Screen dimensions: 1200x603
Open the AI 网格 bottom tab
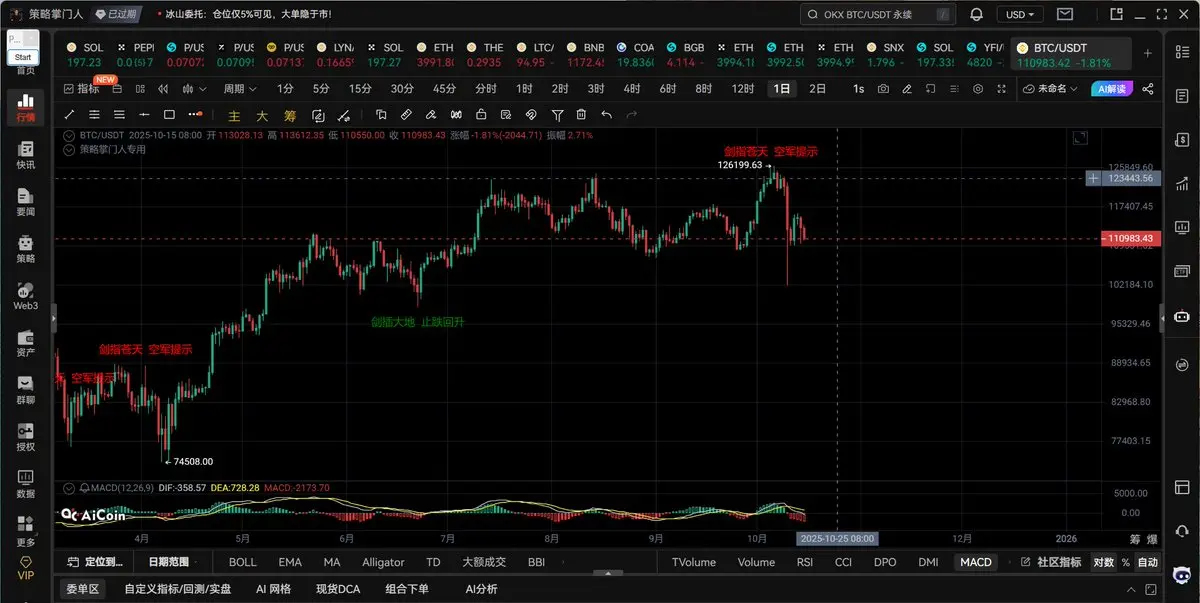click(273, 589)
